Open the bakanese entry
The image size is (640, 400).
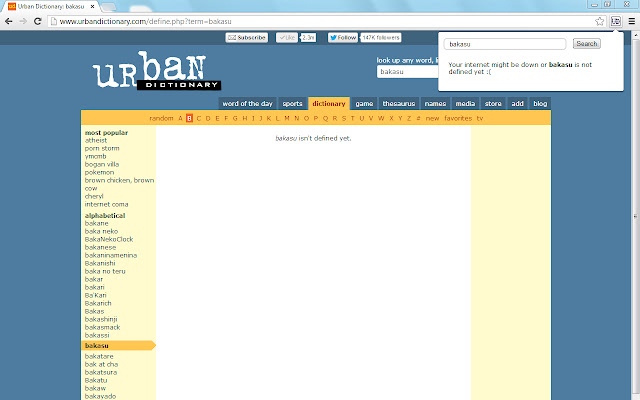[x=100, y=247]
